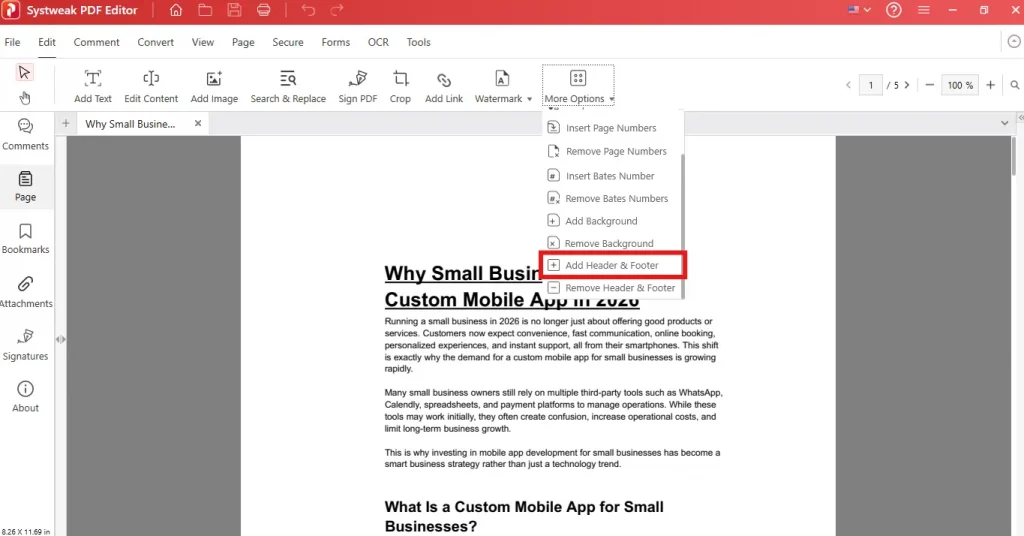This screenshot has width=1024, height=536.
Task: Go to next page arrow
Action: (x=906, y=85)
